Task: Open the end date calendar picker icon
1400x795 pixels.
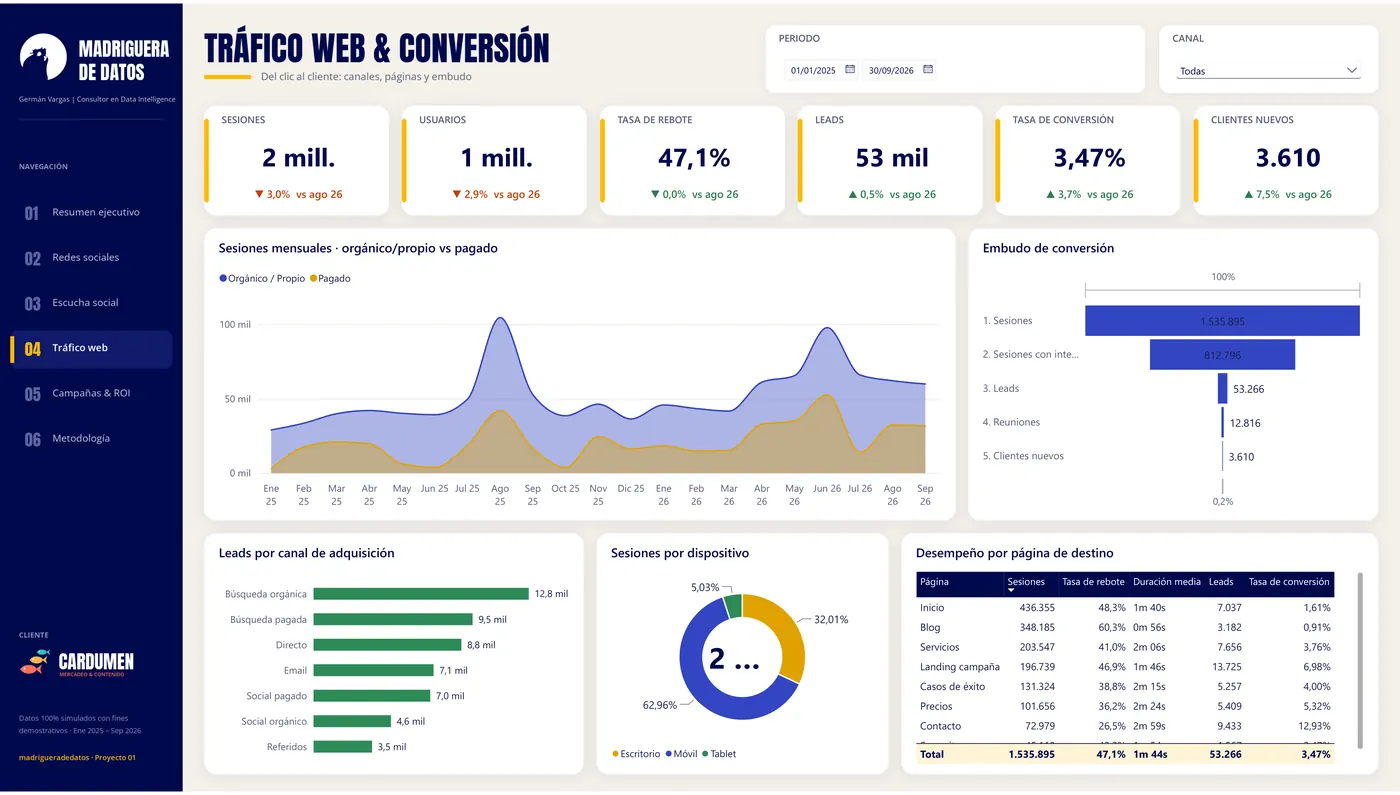Action: (928, 70)
